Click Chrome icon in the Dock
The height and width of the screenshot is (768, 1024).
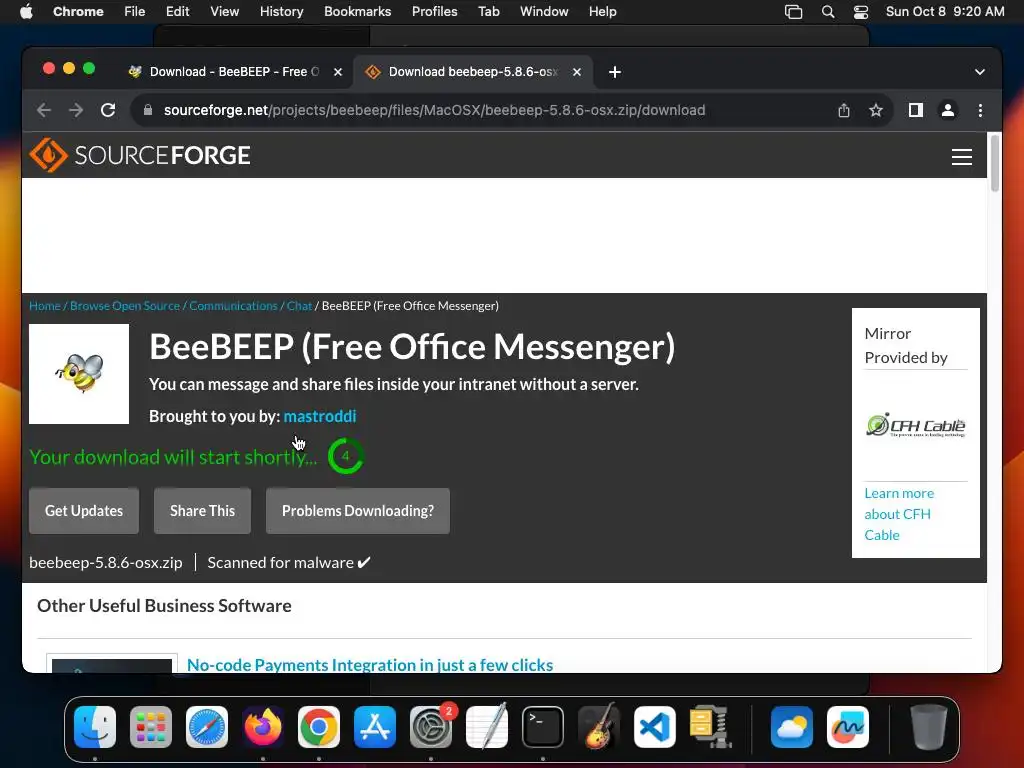tap(319, 727)
